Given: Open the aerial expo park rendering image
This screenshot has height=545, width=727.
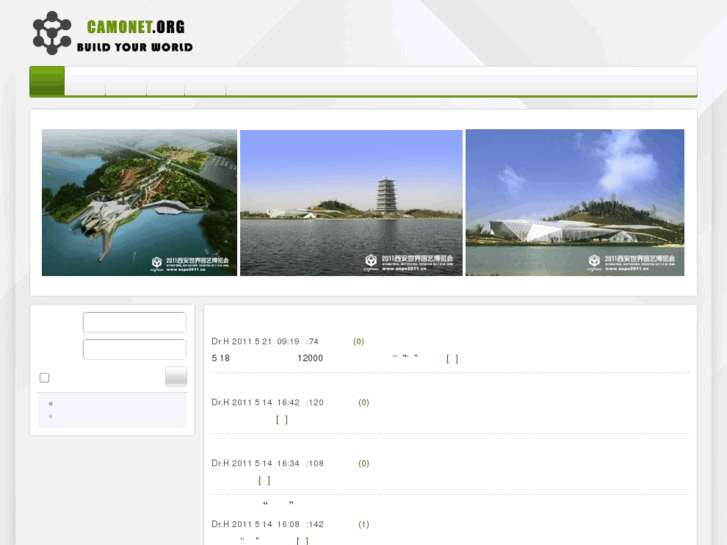Looking at the screenshot, I should [140, 203].
